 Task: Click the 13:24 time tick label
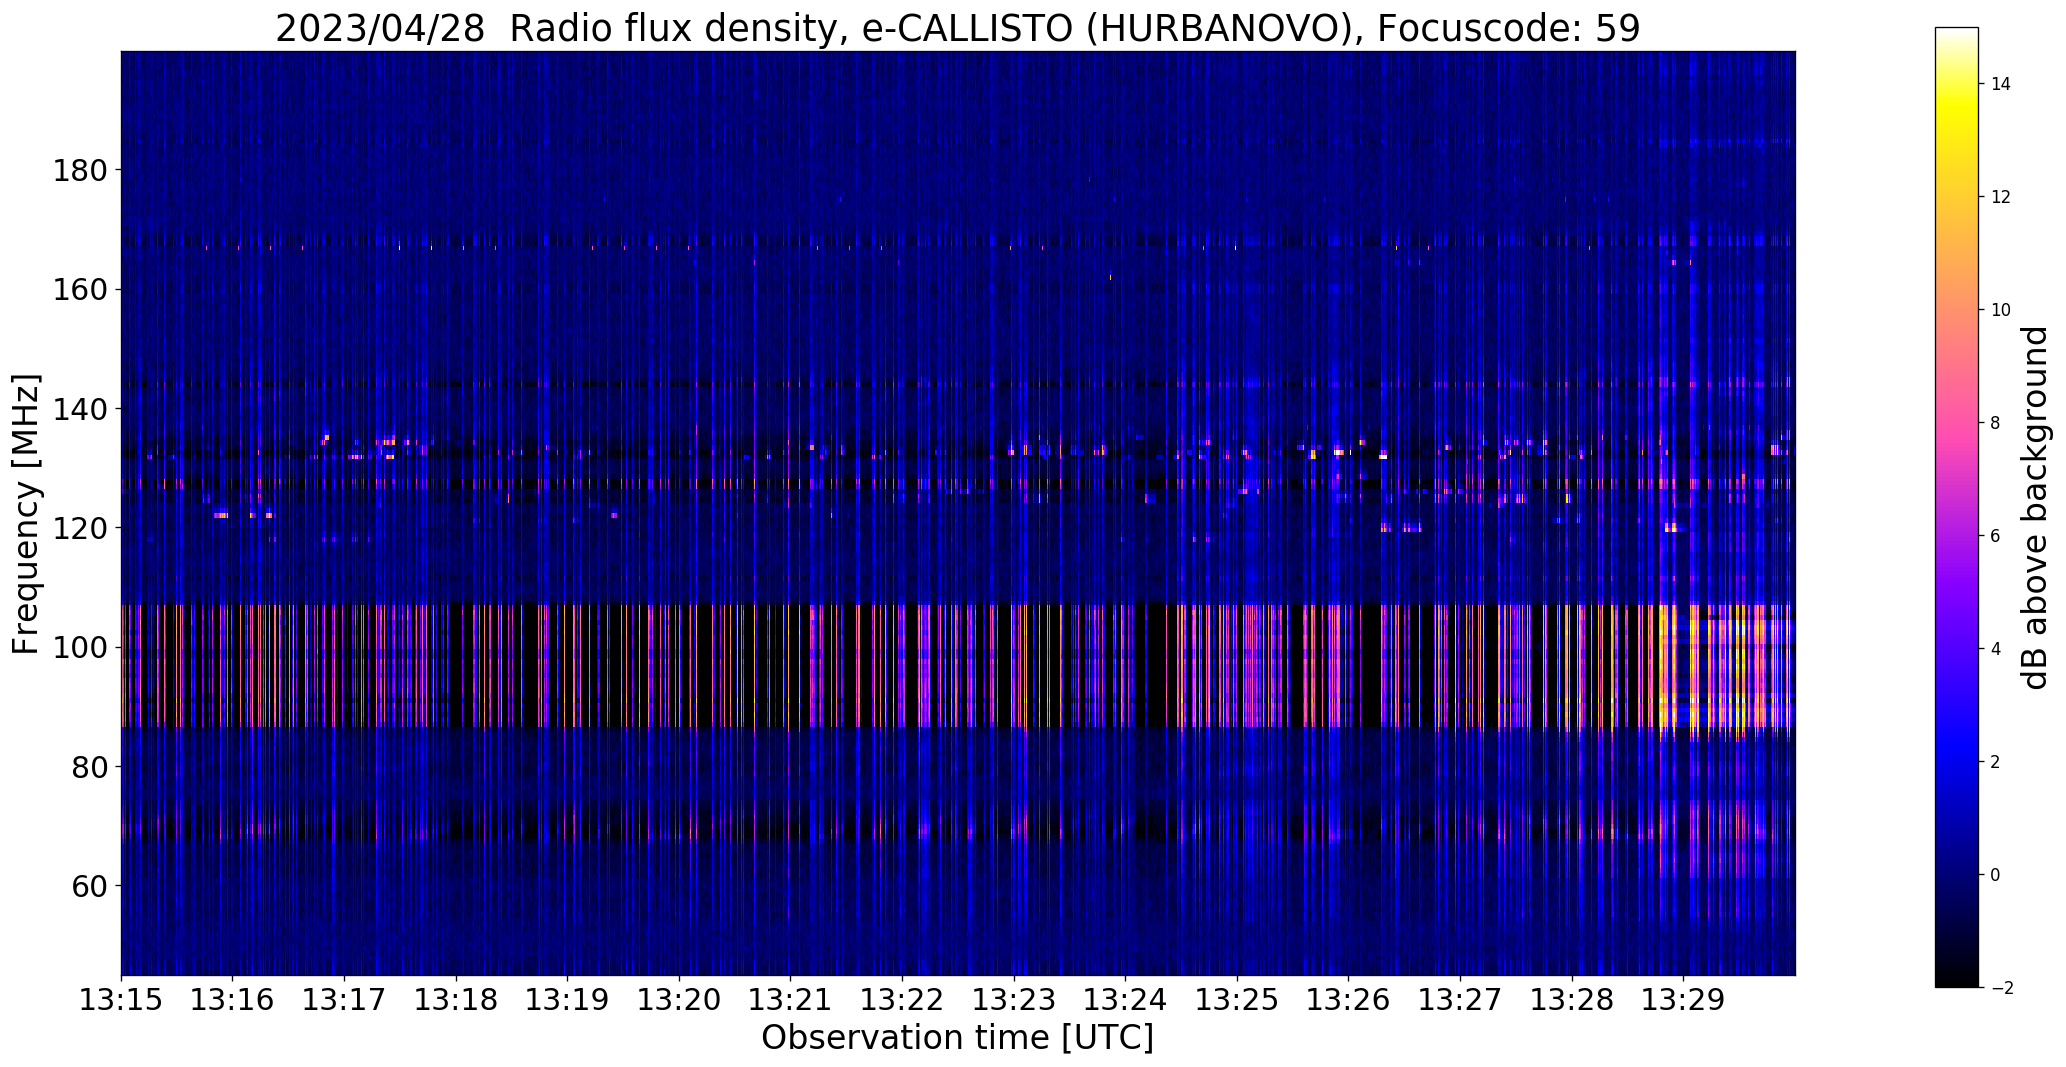pyautogui.click(x=1126, y=1000)
